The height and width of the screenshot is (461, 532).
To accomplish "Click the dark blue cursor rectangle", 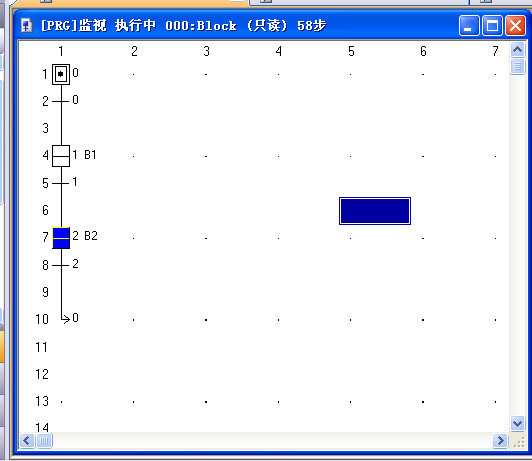I will [375, 211].
